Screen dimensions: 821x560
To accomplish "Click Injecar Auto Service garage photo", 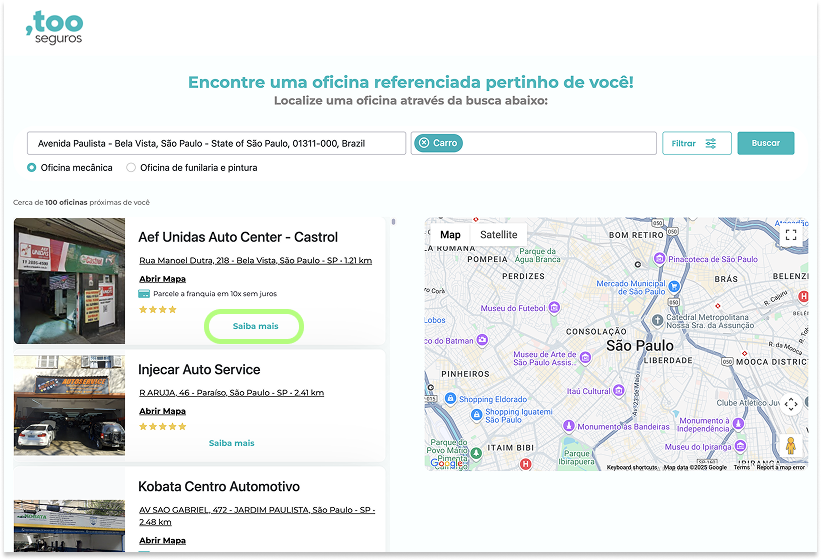I will 70,406.
